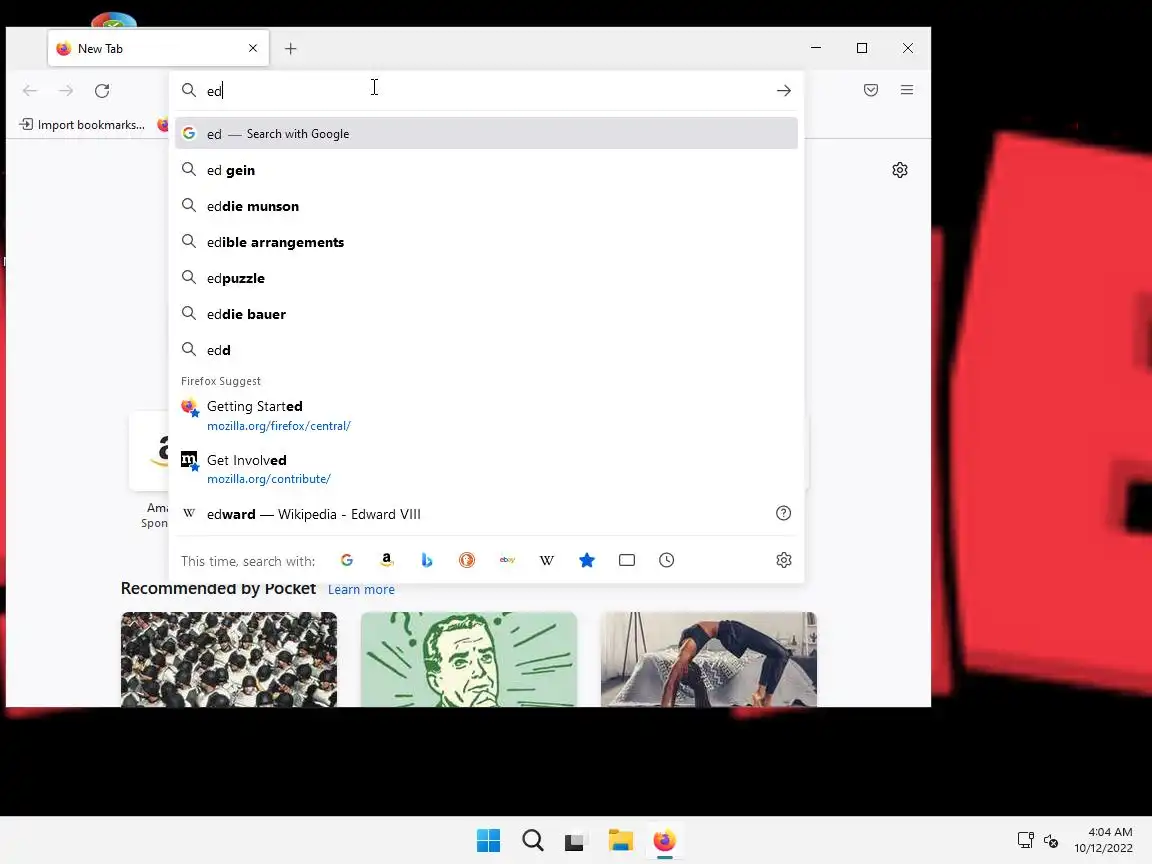The height and width of the screenshot is (864, 1152).
Task: Open edward Wikipedia Edward VIII suggestion
Action: pos(472,514)
